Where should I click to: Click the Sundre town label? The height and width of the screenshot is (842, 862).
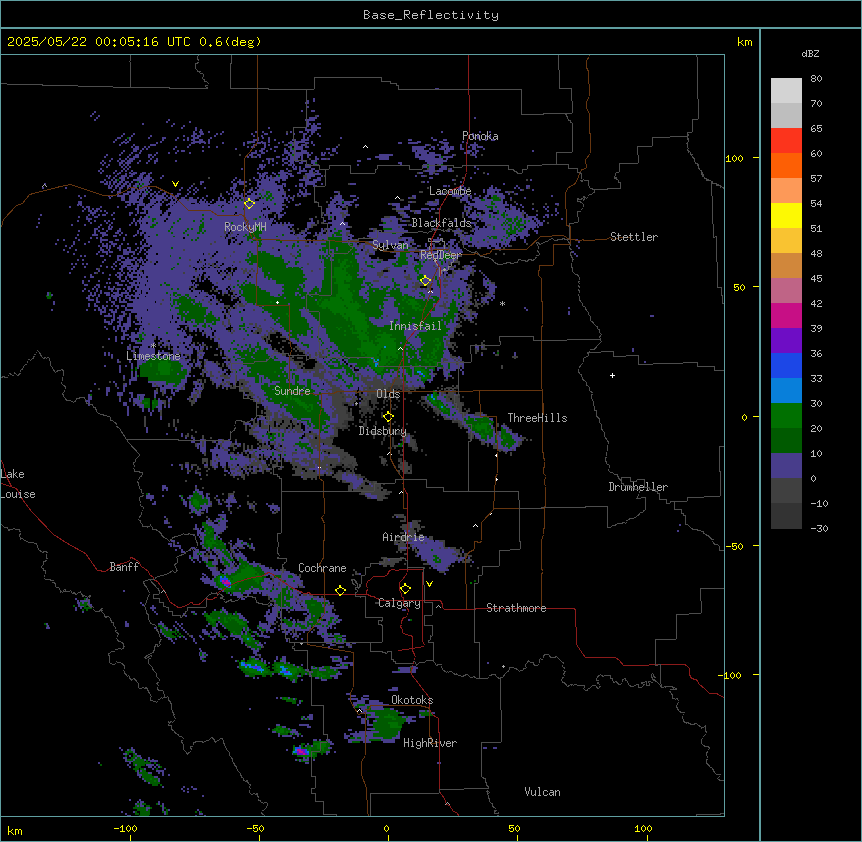[292, 391]
